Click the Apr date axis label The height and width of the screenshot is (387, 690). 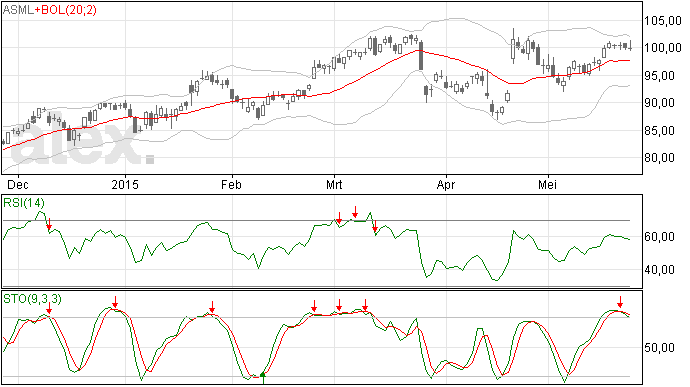[446, 184]
